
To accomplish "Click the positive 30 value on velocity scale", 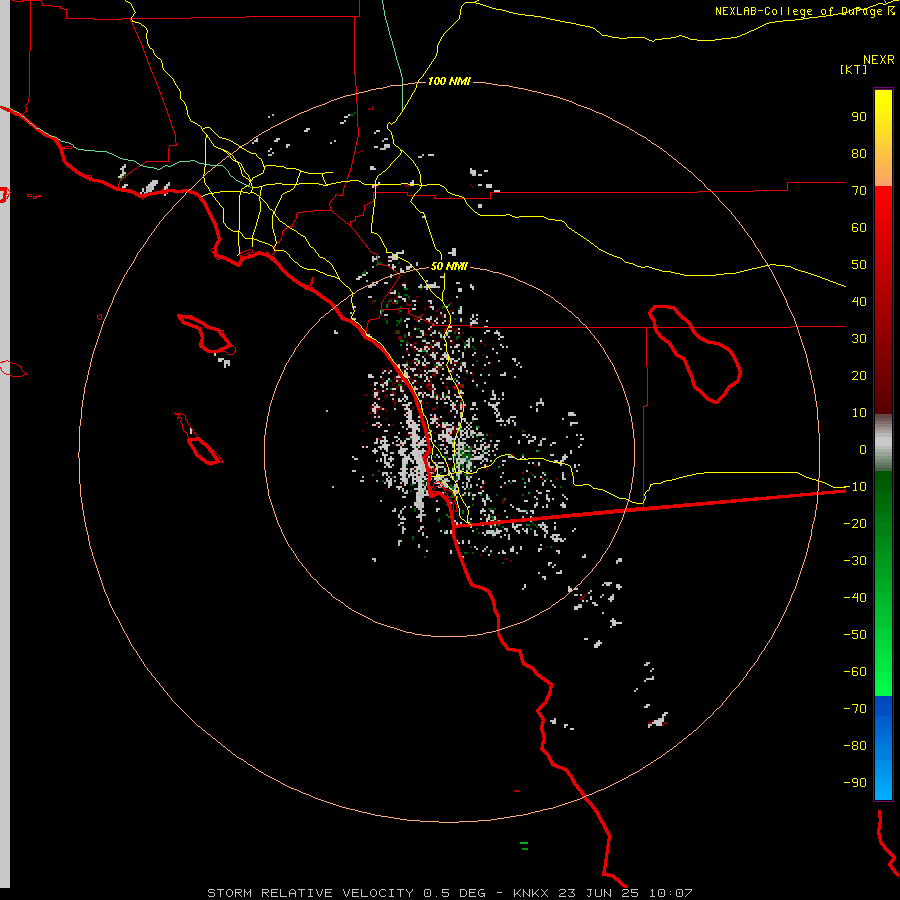I will [859, 339].
